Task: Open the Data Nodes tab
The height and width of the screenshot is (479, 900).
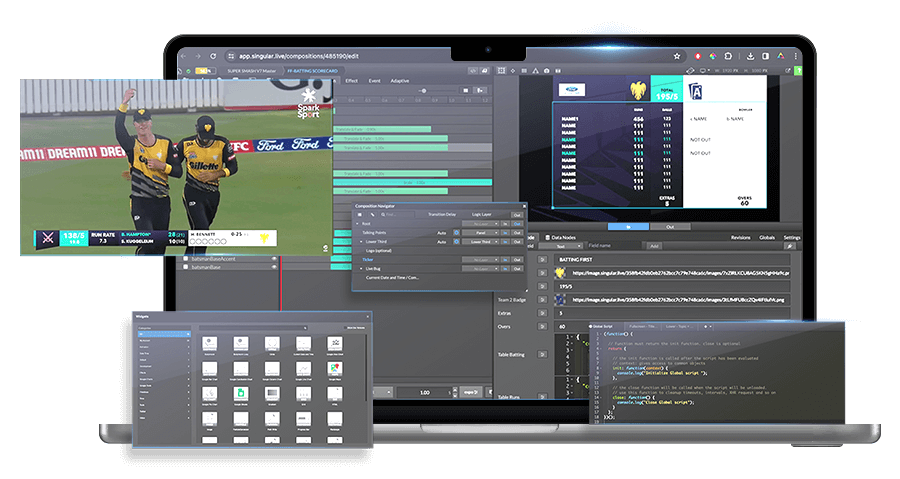Action: (560, 237)
